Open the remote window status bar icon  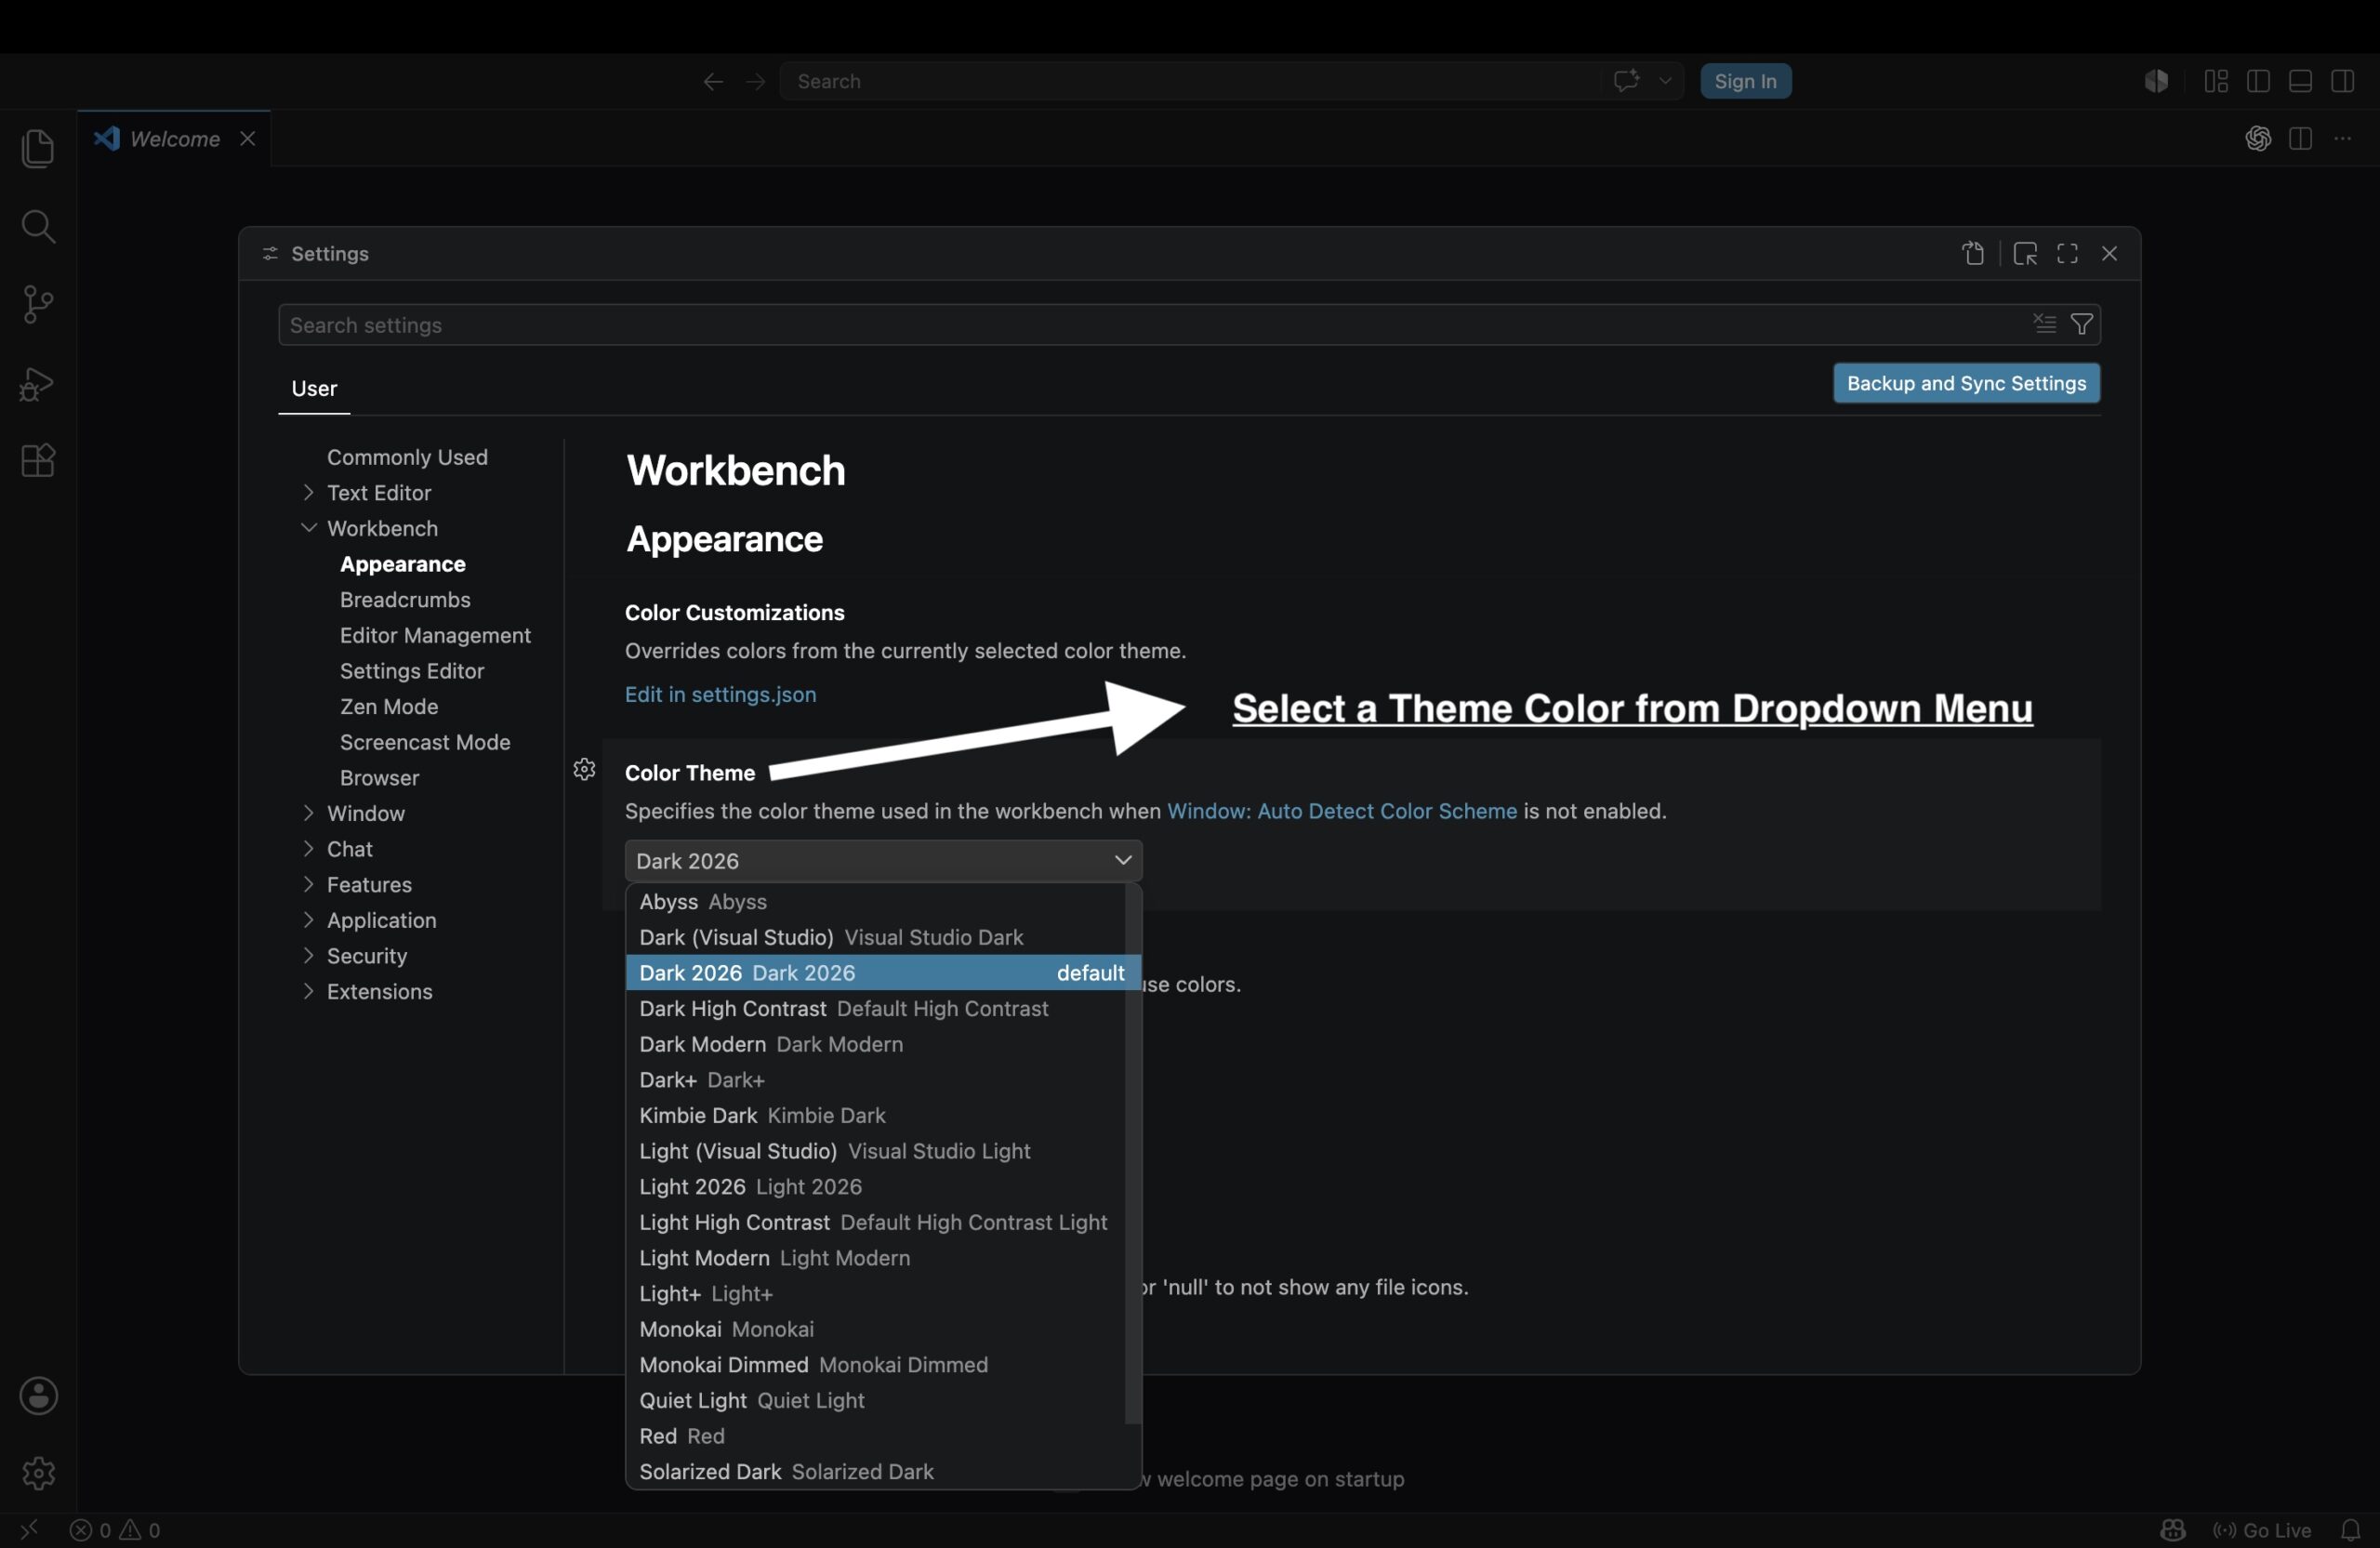[30, 1530]
